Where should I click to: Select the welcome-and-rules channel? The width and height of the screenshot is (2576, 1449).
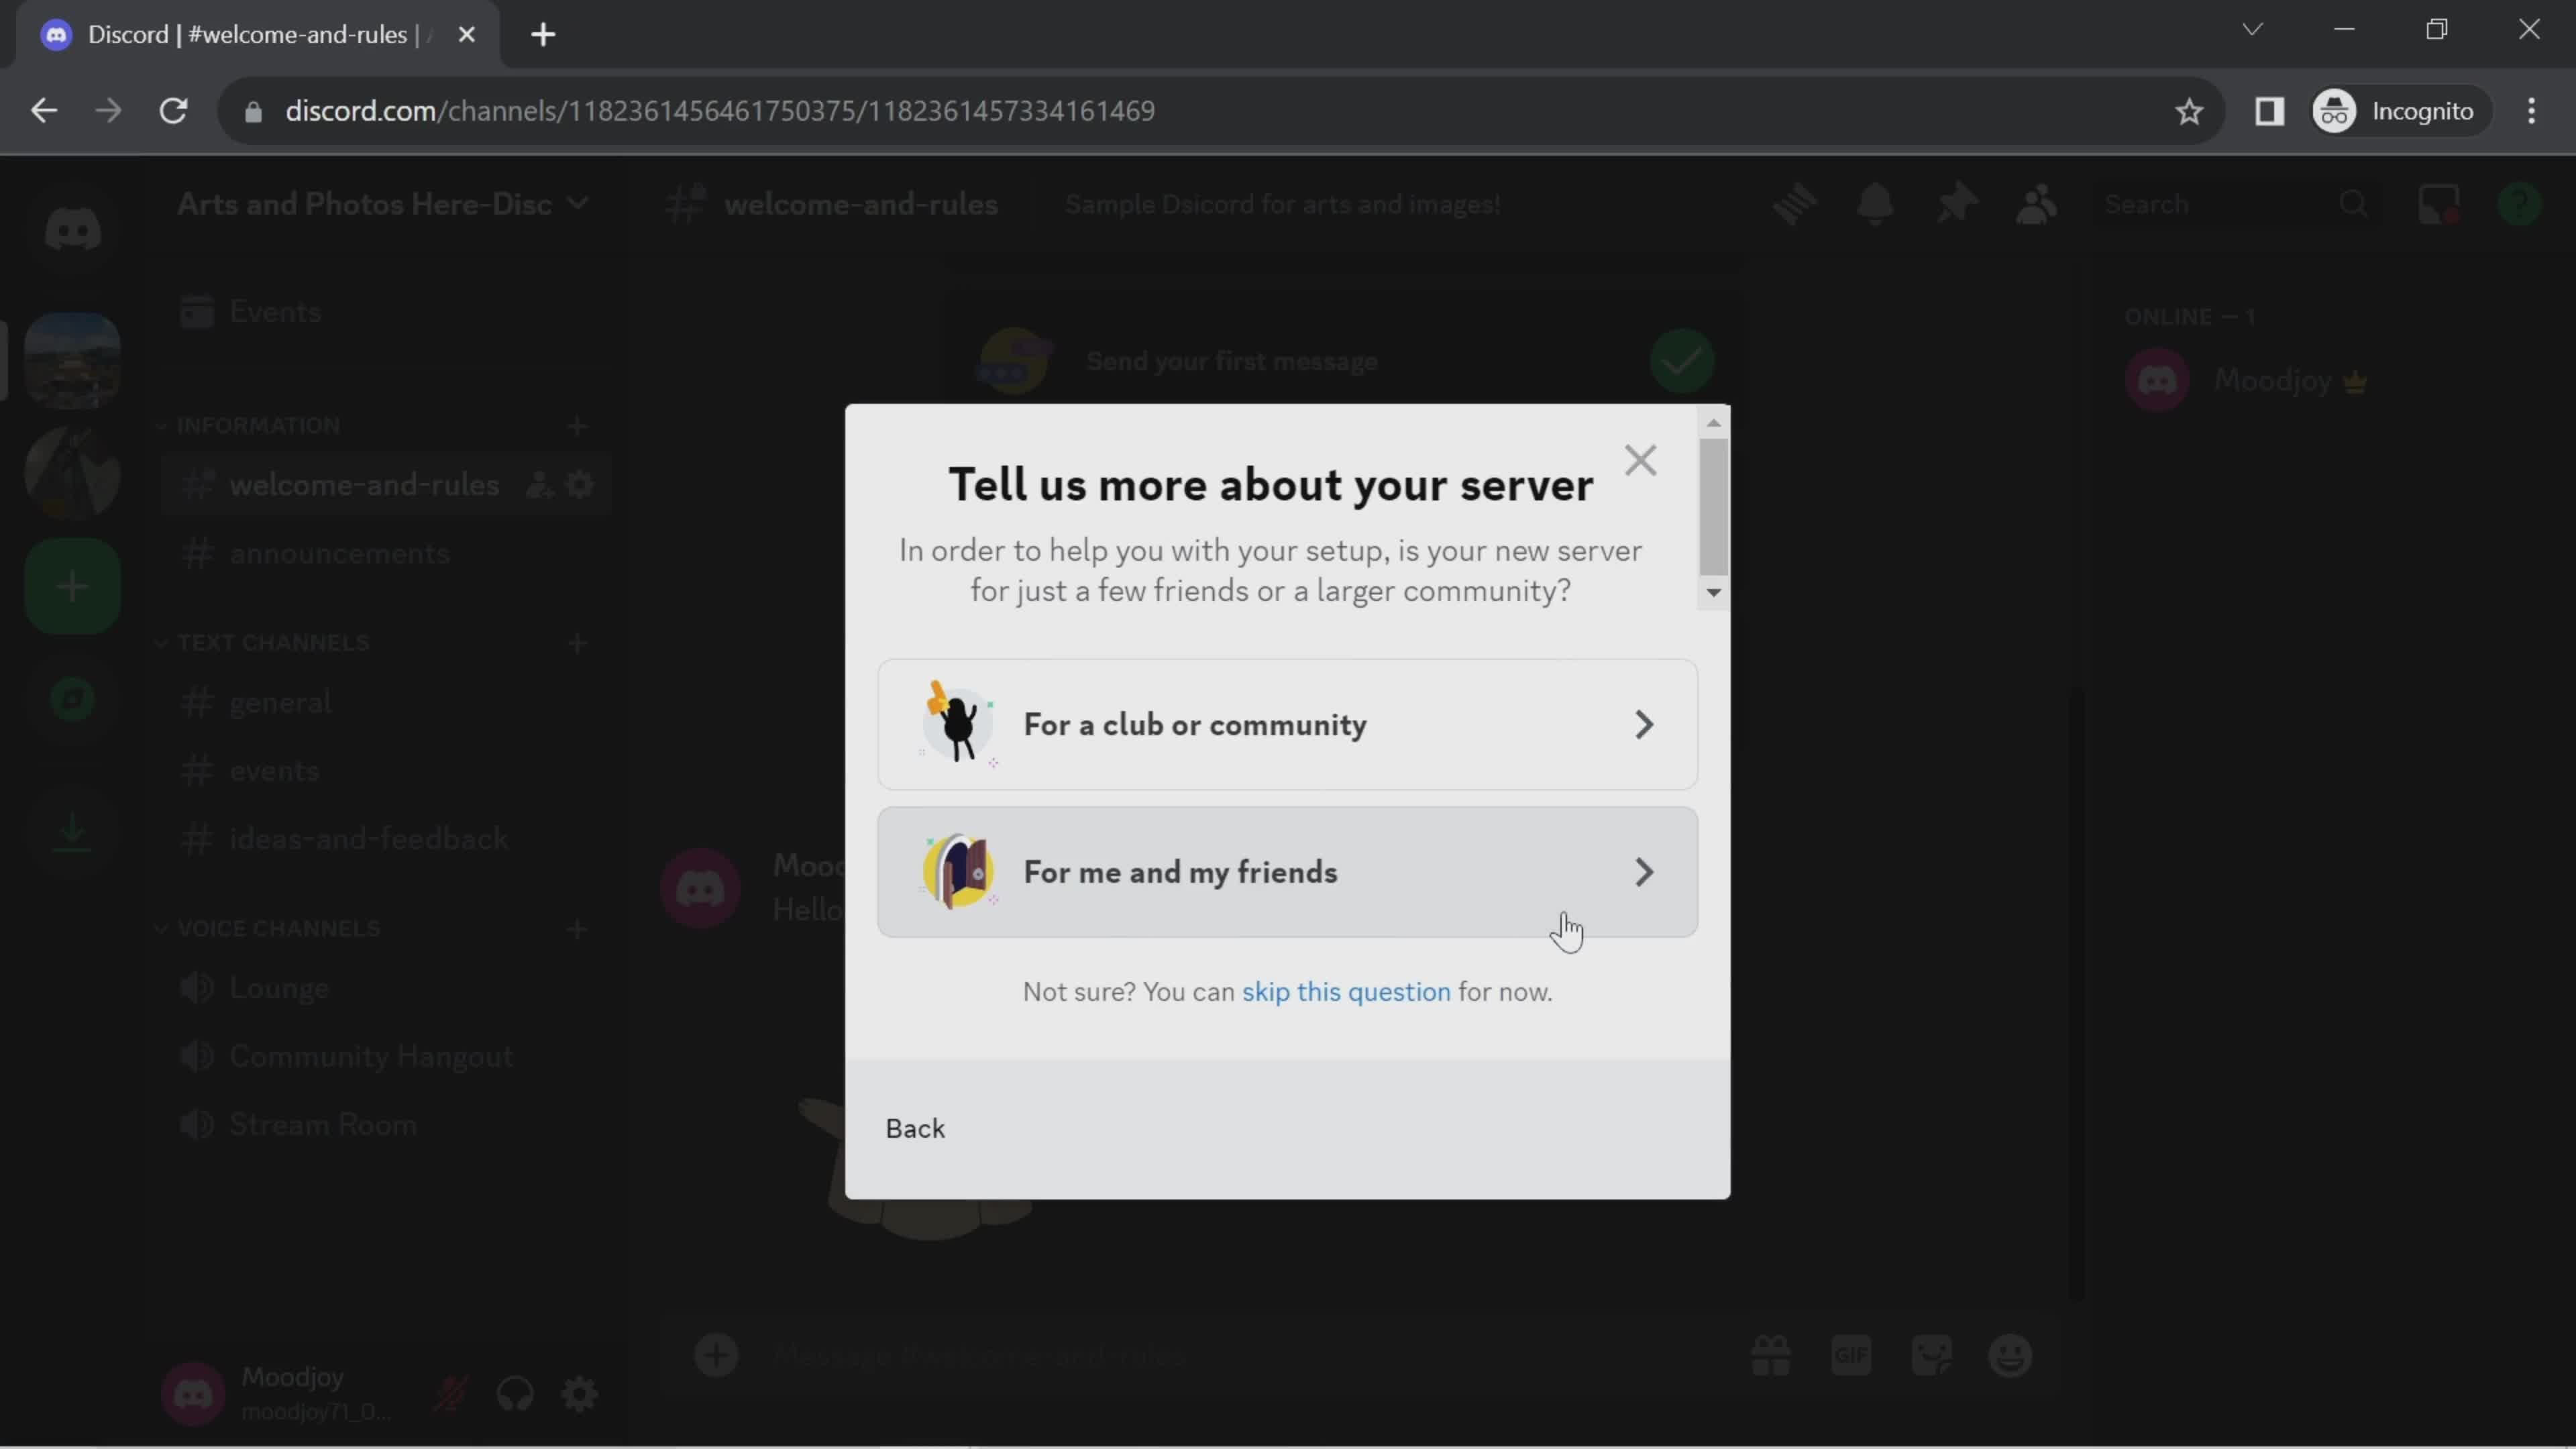point(385,485)
